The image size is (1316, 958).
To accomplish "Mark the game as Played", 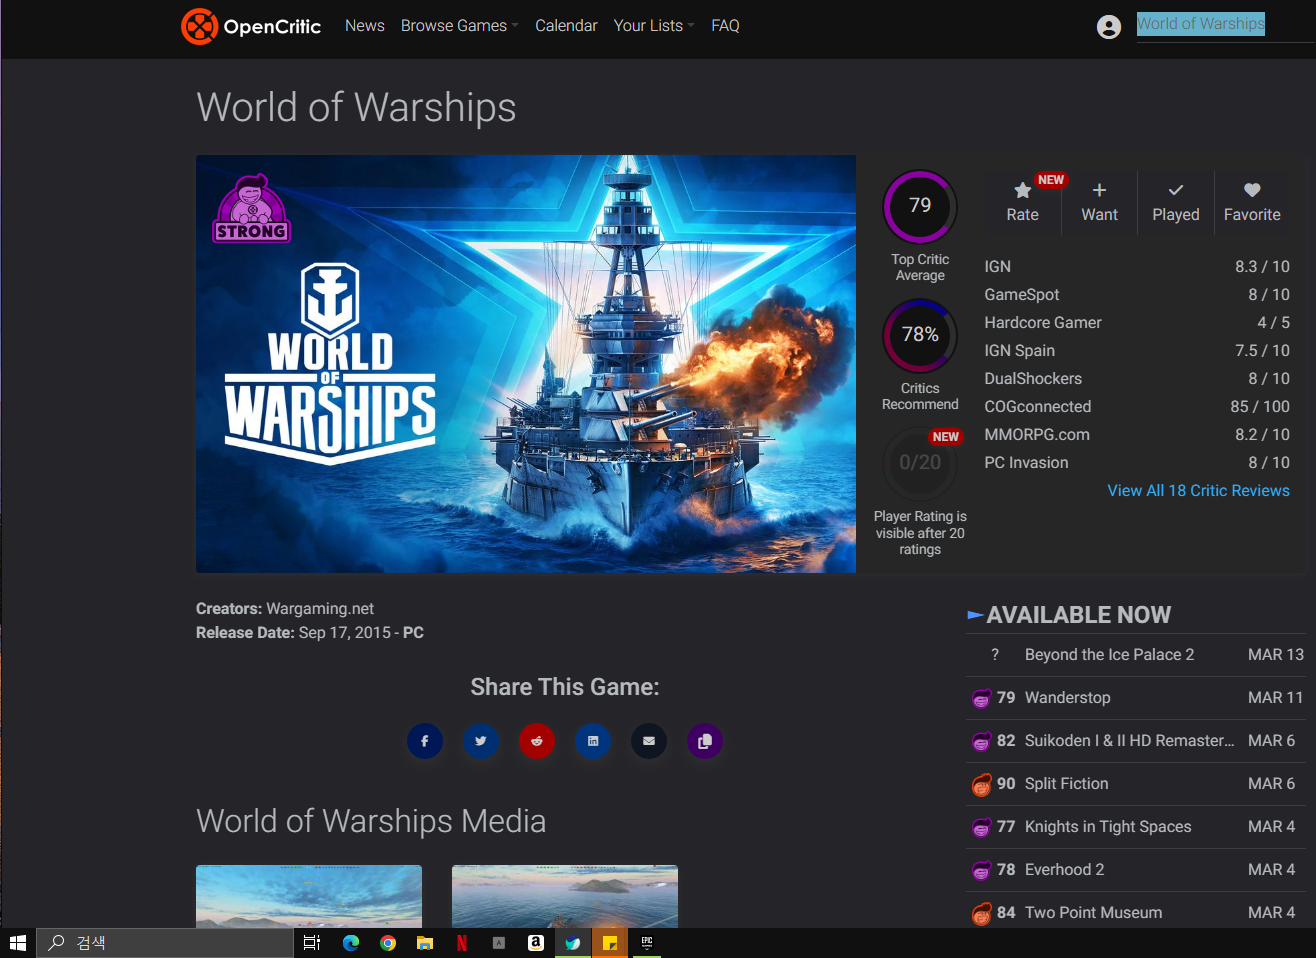I will tap(1175, 202).
